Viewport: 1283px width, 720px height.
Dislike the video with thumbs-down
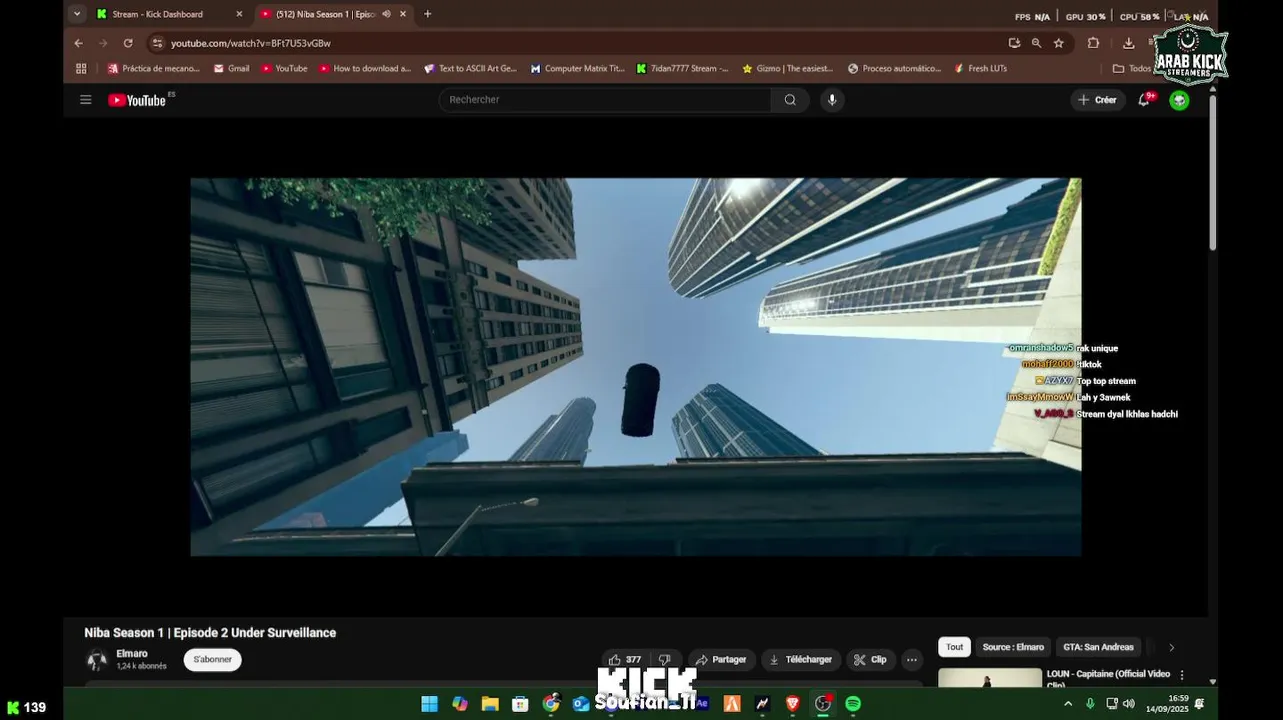(x=665, y=660)
